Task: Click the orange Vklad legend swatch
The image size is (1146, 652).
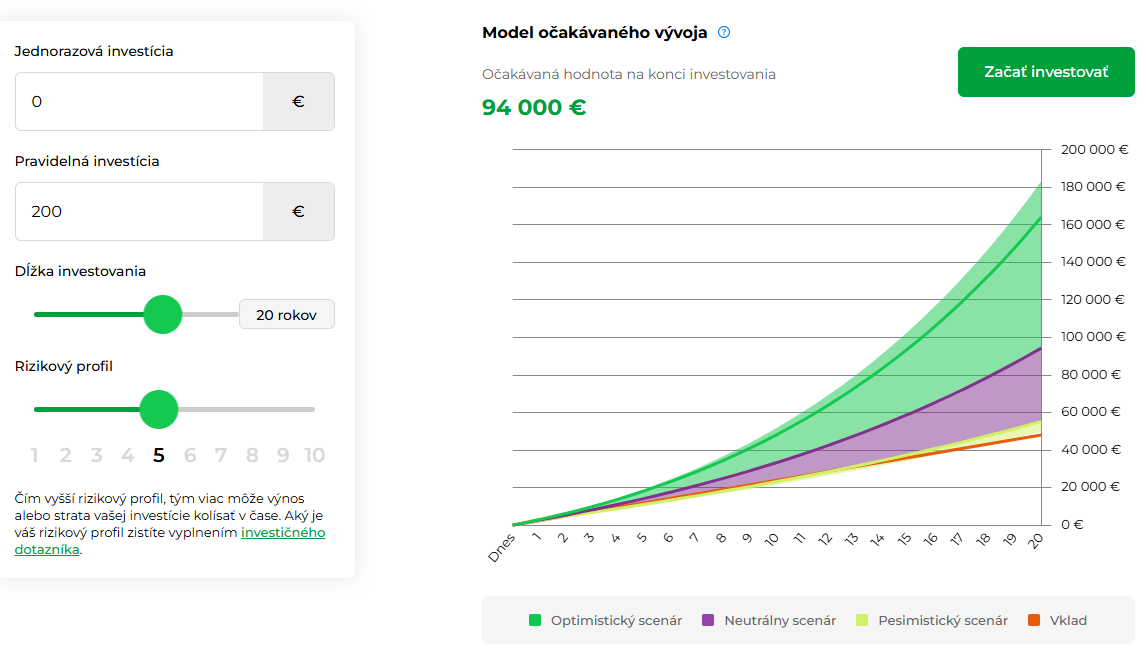Action: point(1034,620)
